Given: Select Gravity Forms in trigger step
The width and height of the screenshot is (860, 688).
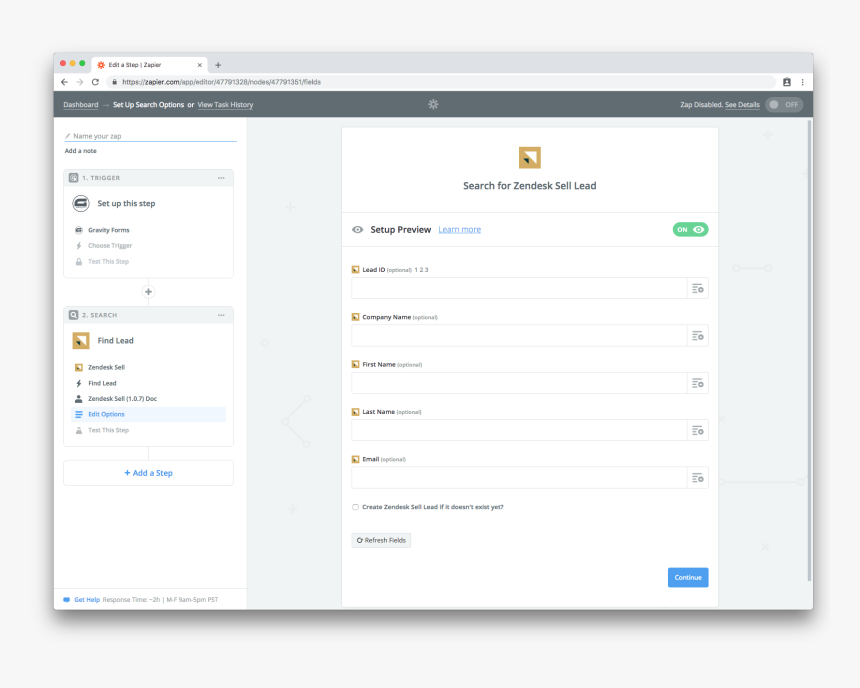Looking at the screenshot, I should pyautogui.click(x=109, y=230).
